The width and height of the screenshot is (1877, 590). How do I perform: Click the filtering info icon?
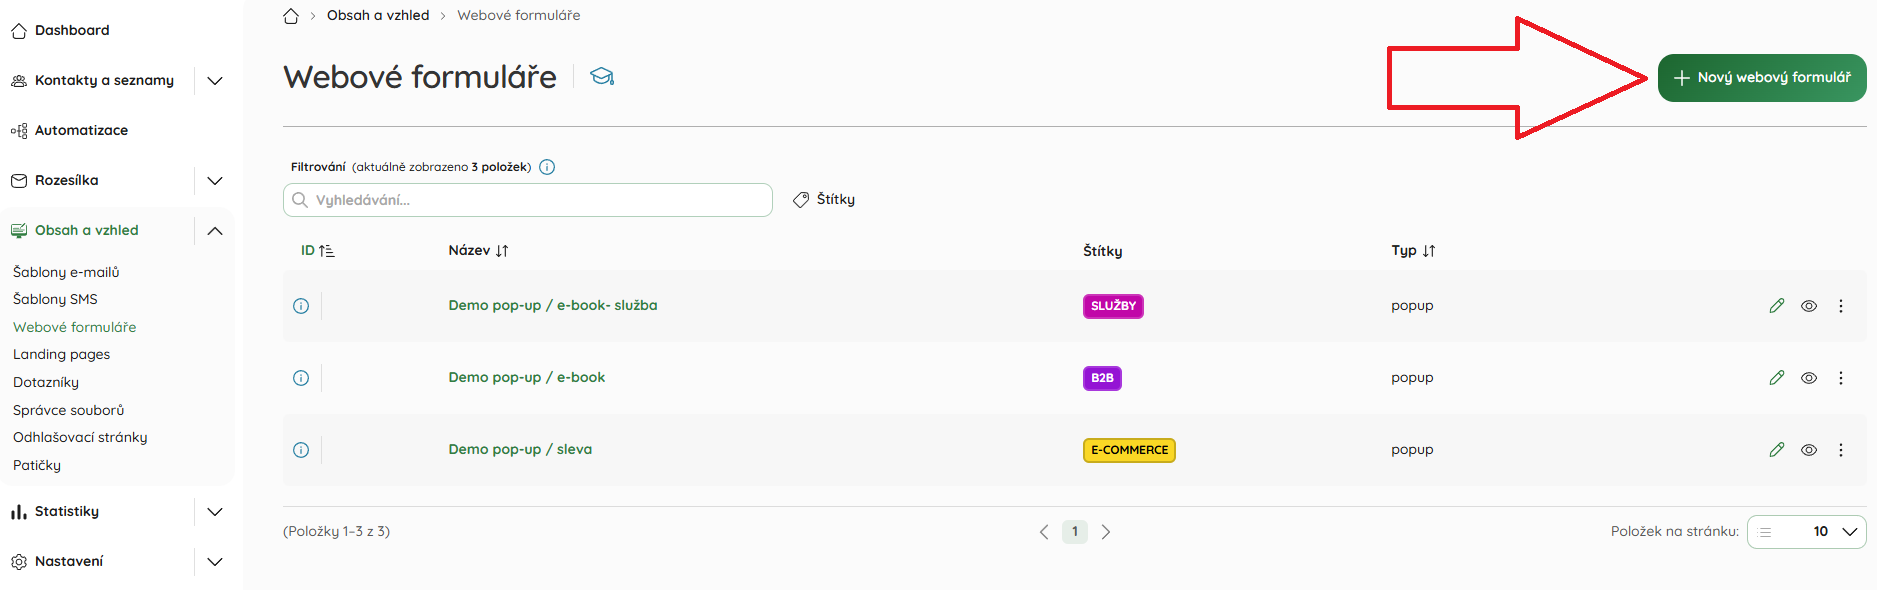tap(547, 167)
